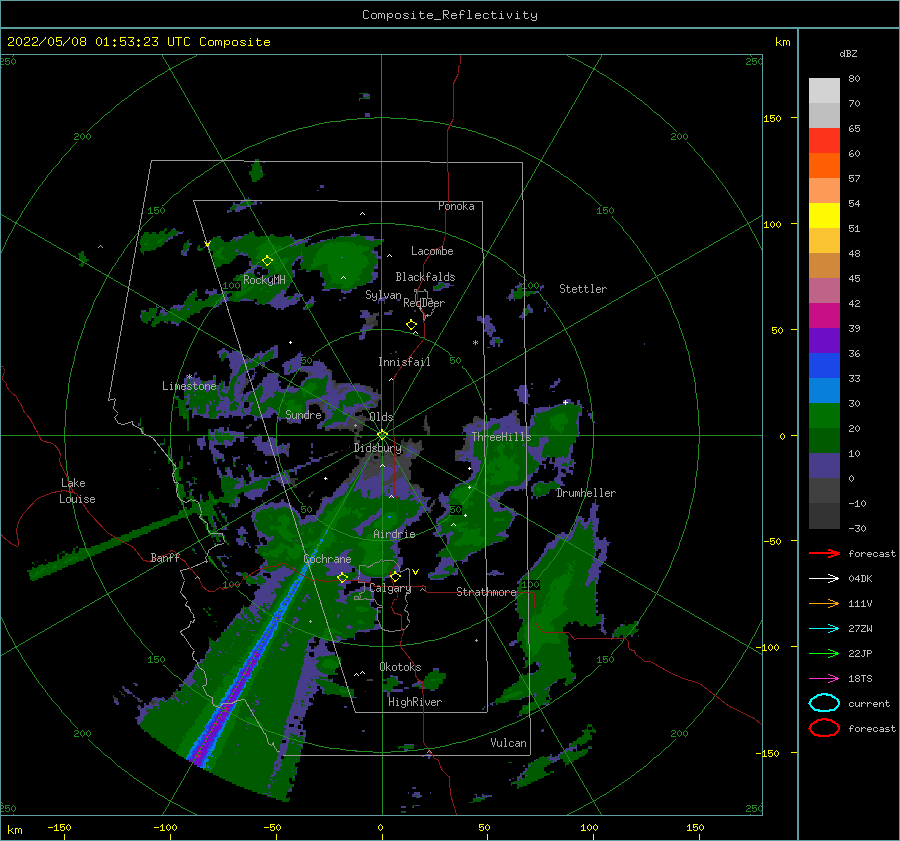Click the green 22JP arrow icon
900x841 pixels.
[x=824, y=653]
